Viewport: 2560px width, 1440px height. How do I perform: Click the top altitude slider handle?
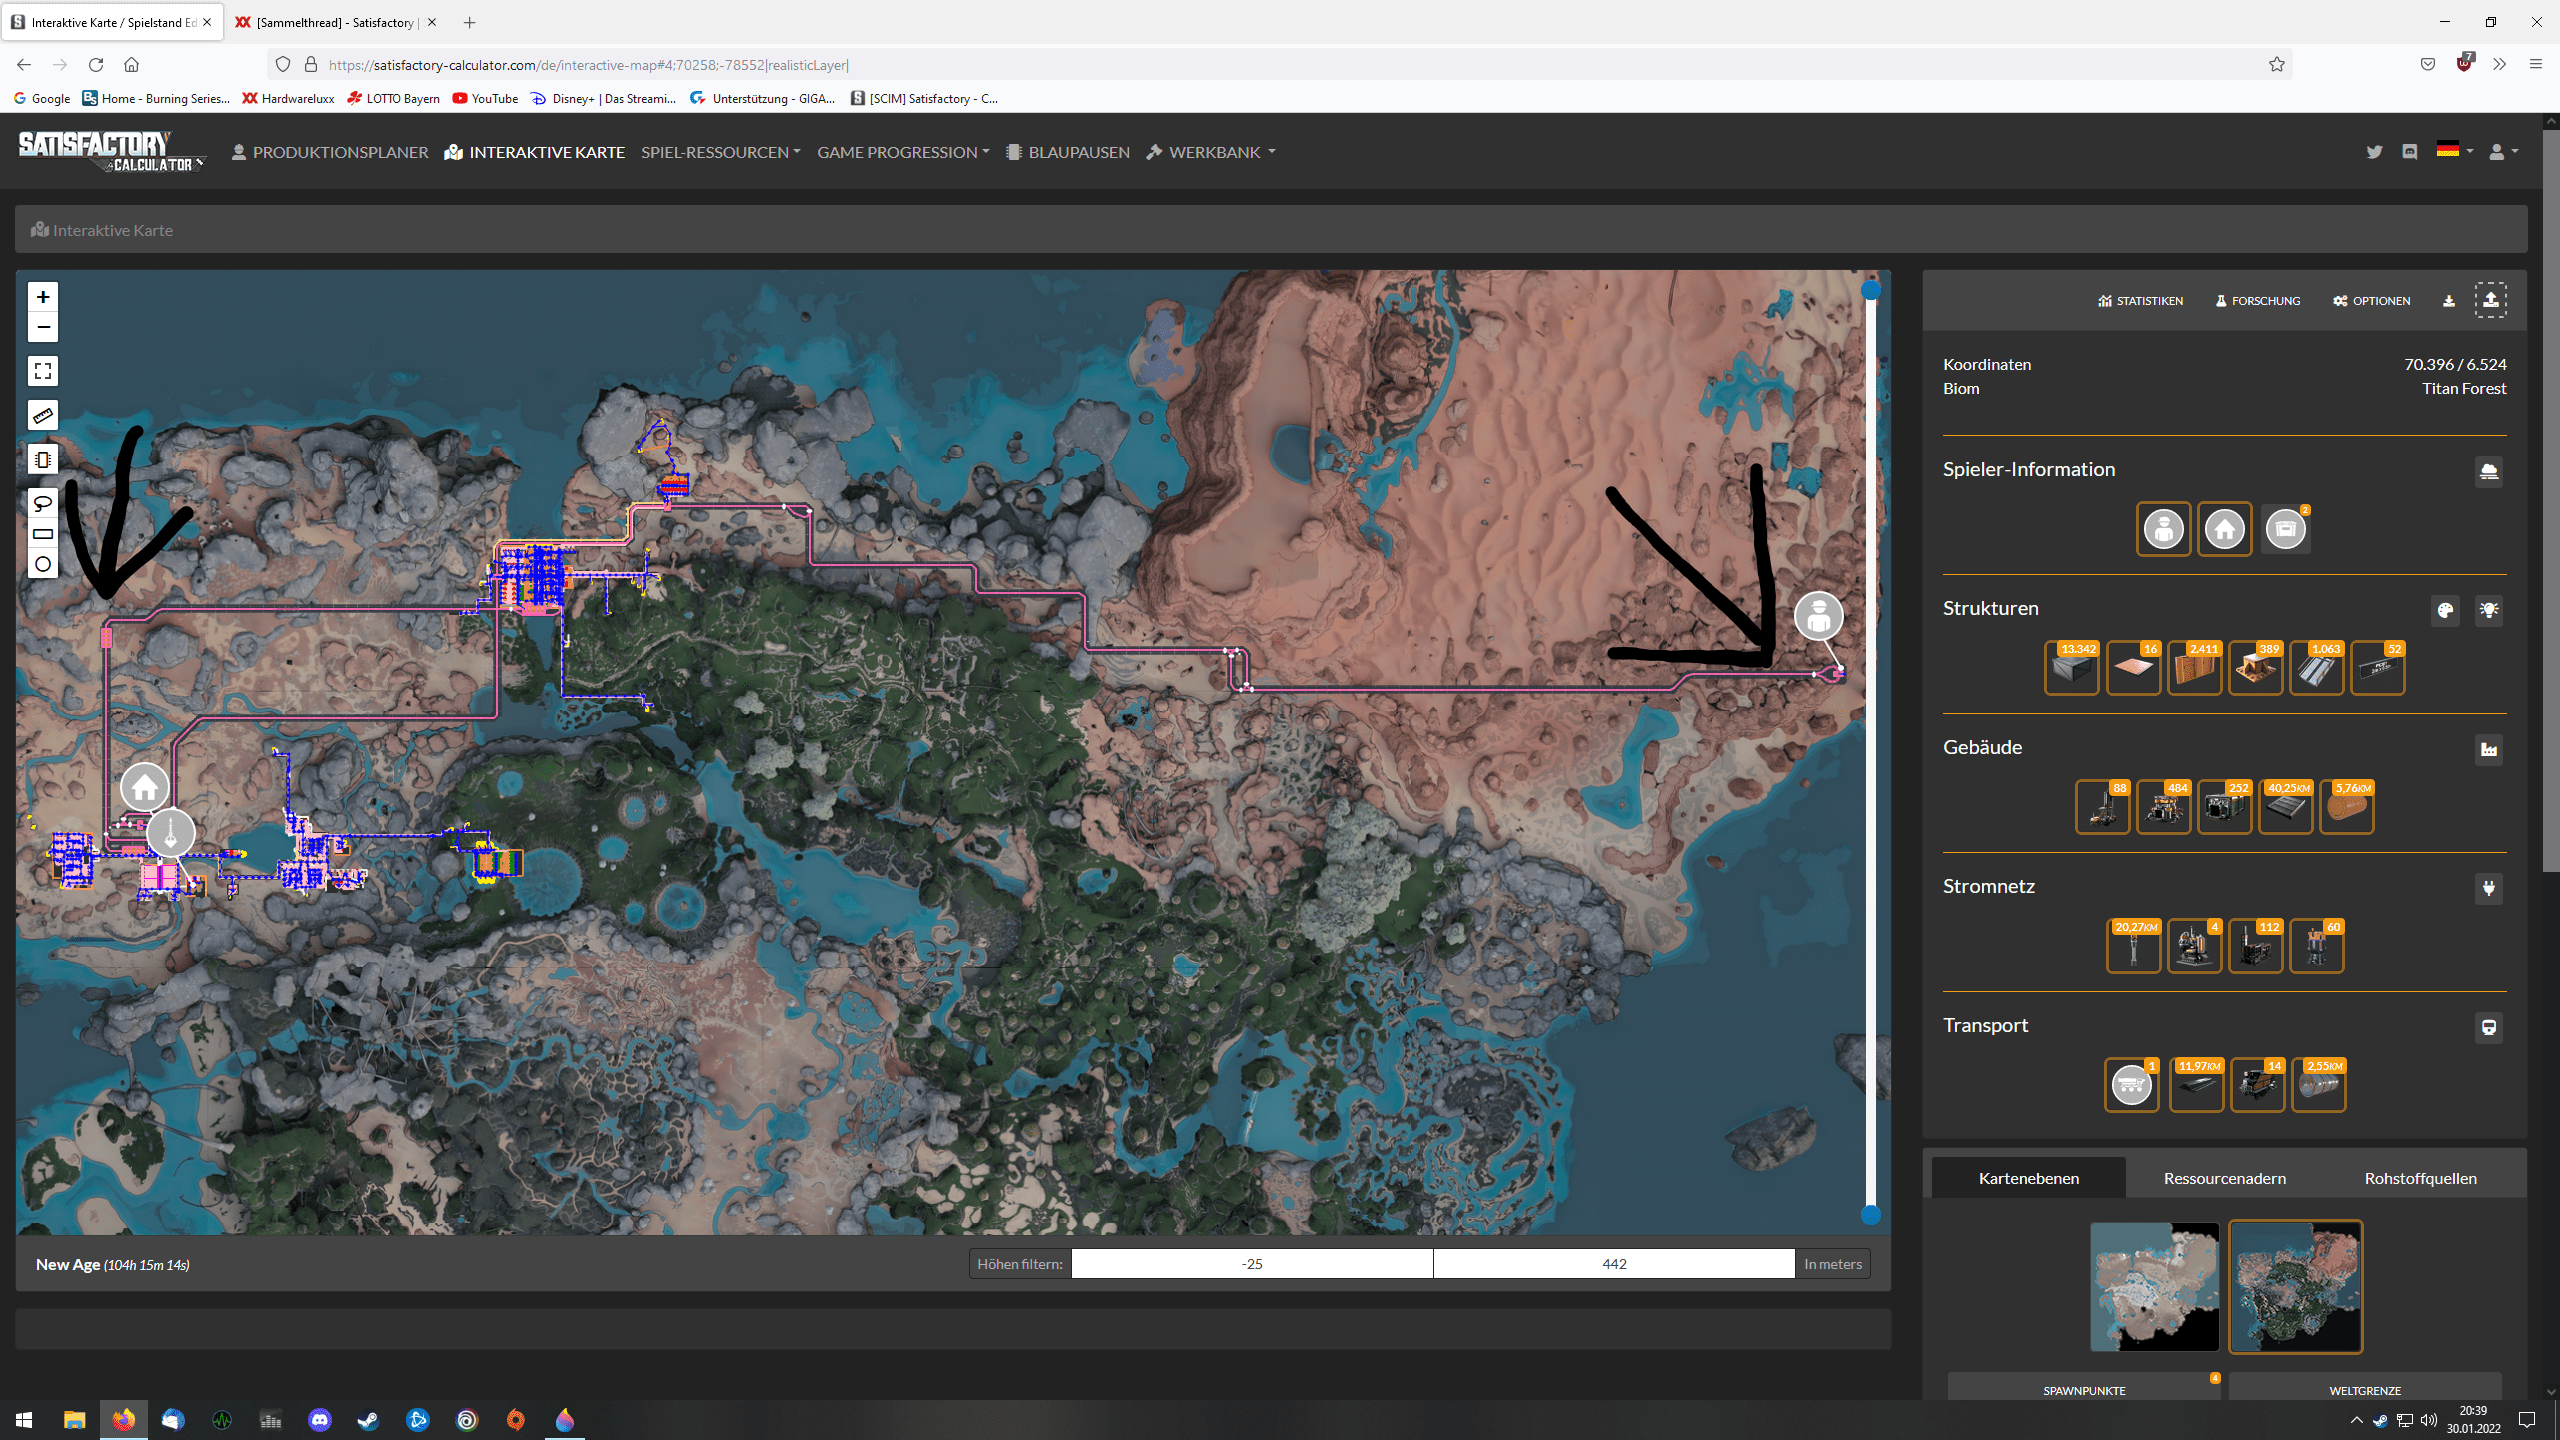[1870, 290]
